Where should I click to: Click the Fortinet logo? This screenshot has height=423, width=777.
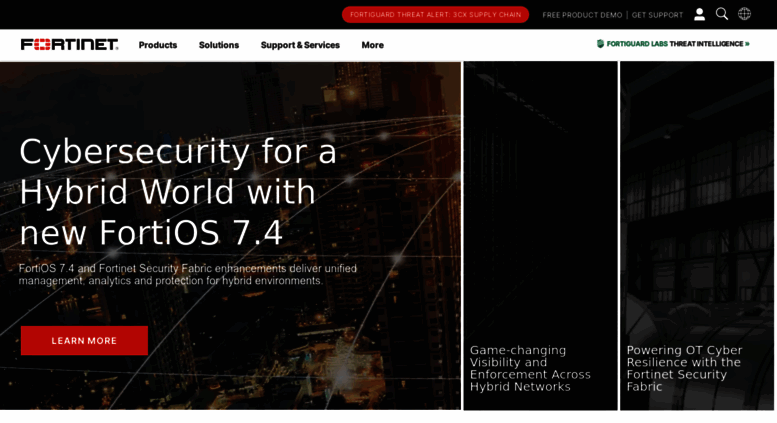69,45
